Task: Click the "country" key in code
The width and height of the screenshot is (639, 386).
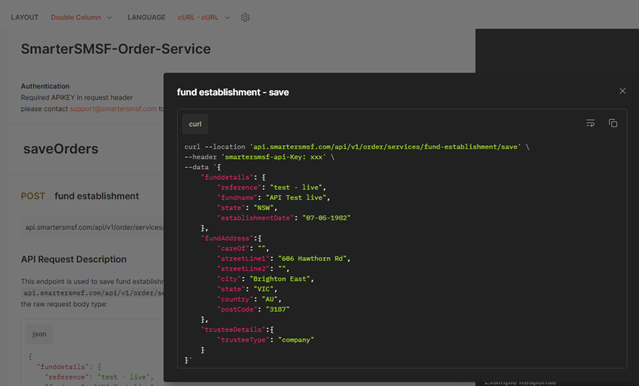Action: pos(235,299)
